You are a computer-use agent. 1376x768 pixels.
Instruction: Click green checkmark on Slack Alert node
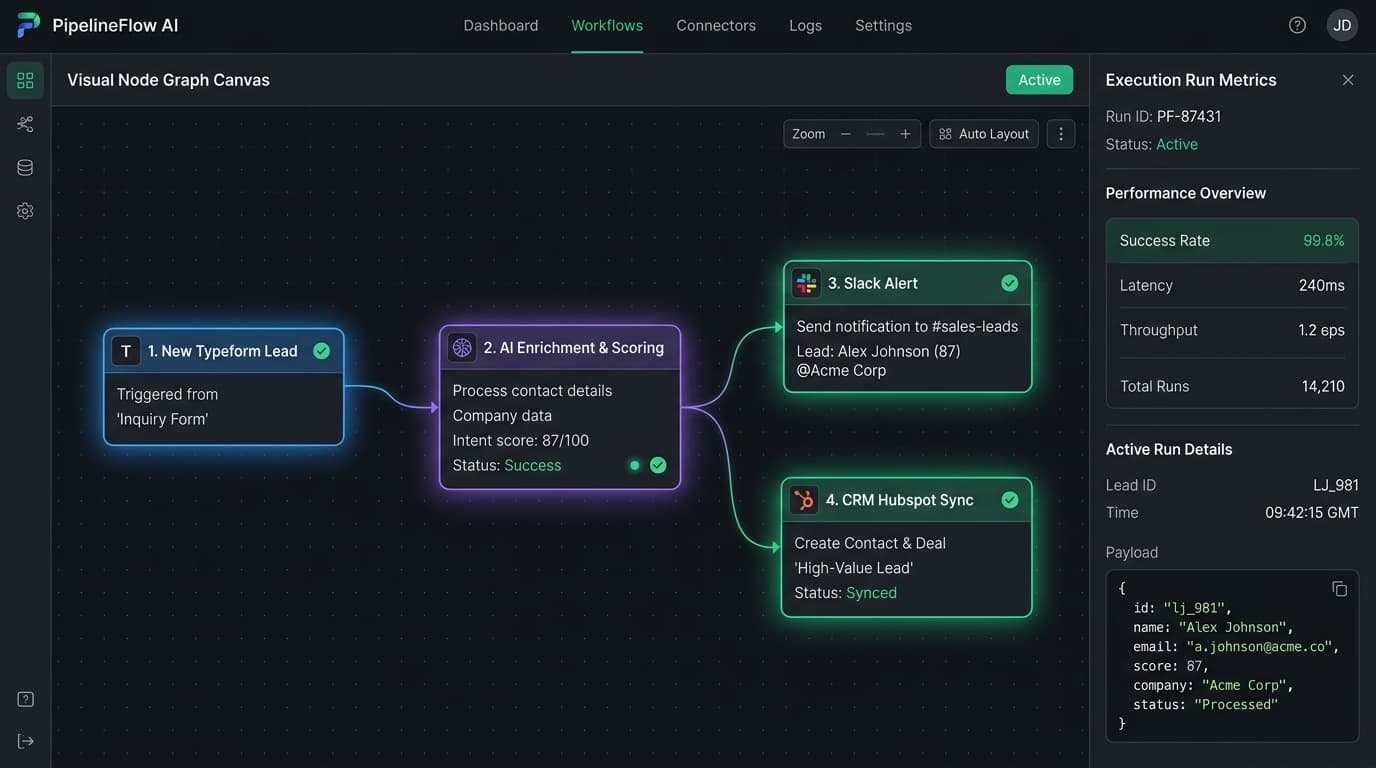click(1010, 283)
